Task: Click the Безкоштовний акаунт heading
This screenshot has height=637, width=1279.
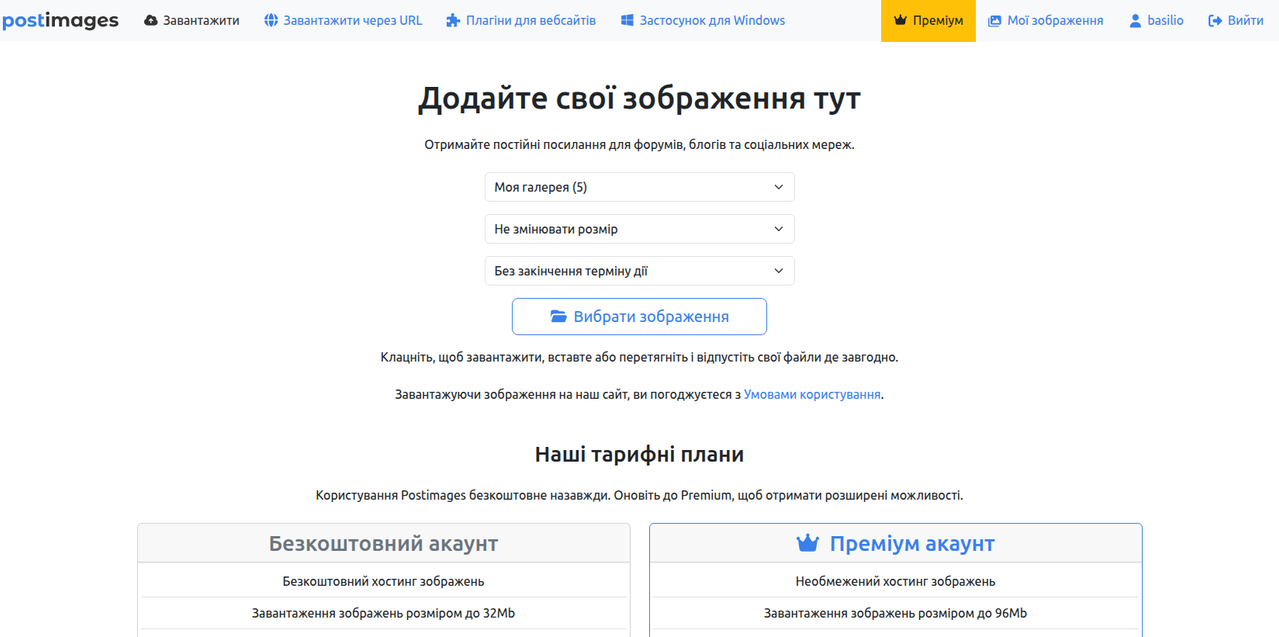Action: click(384, 543)
